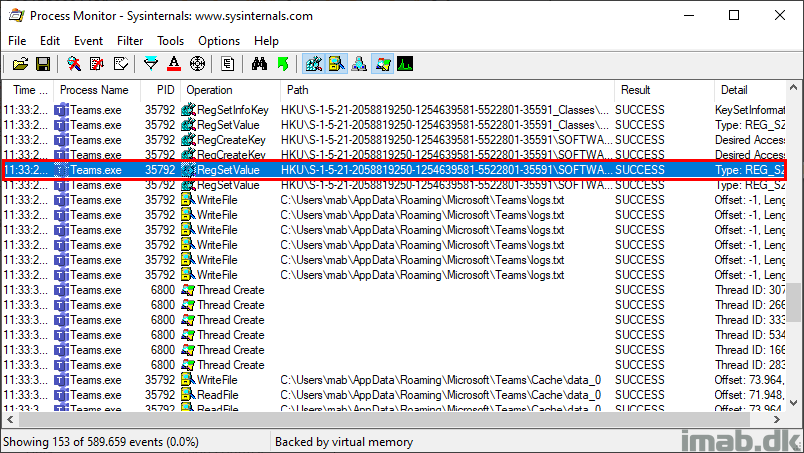The height and width of the screenshot is (453, 804).
Task: Toggle the Autoscroll toolbar button
Action: point(97,64)
